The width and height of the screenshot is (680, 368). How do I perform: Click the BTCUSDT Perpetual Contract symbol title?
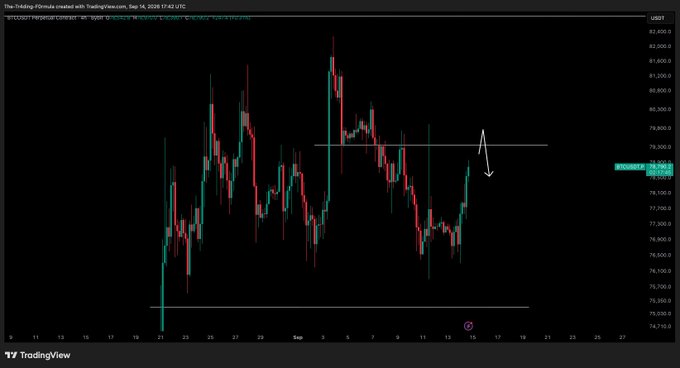pos(42,18)
